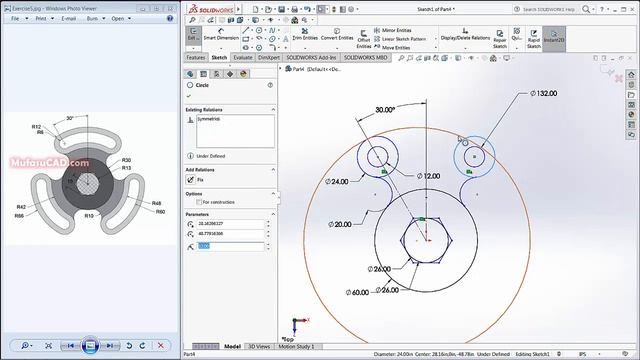Select Symmetric in Existing Relations list
640x360 pixels.
click(209, 119)
